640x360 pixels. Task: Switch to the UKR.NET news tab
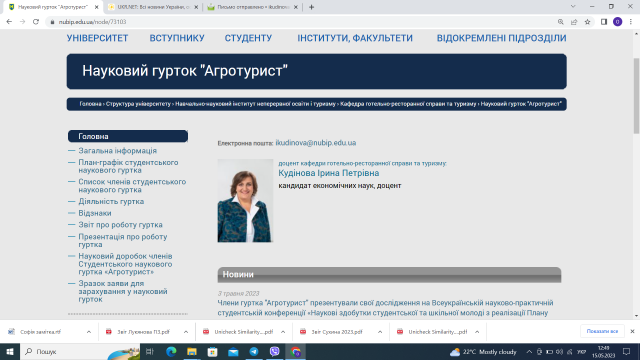[x=153, y=7]
